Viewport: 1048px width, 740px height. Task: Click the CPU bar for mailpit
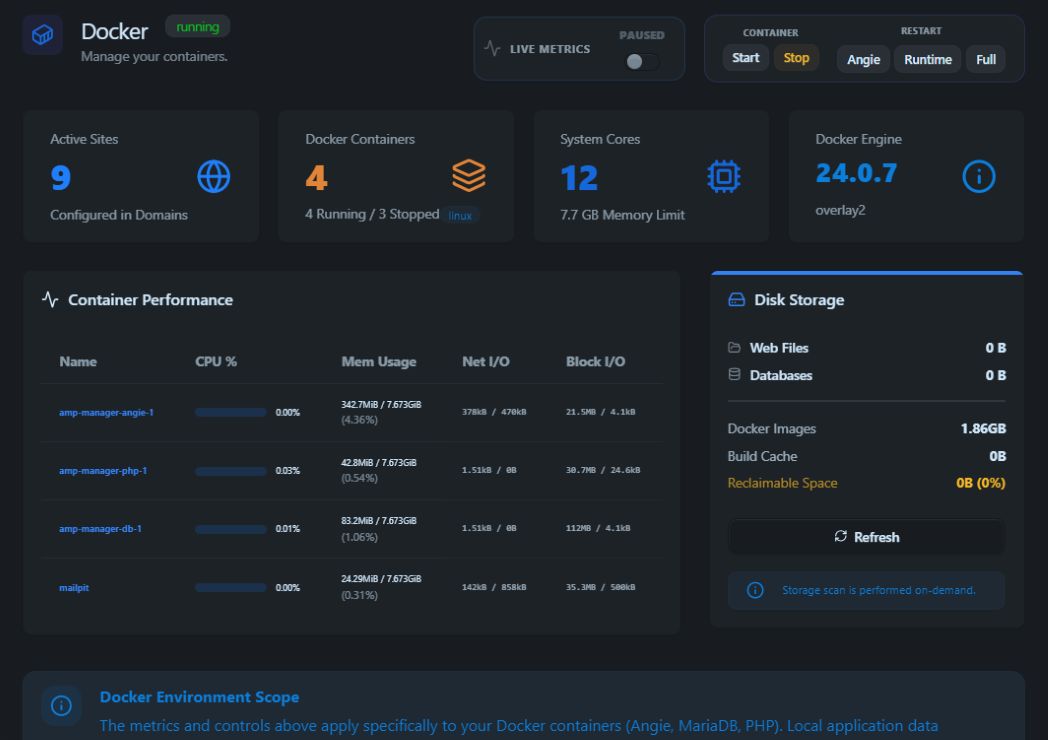point(231,588)
